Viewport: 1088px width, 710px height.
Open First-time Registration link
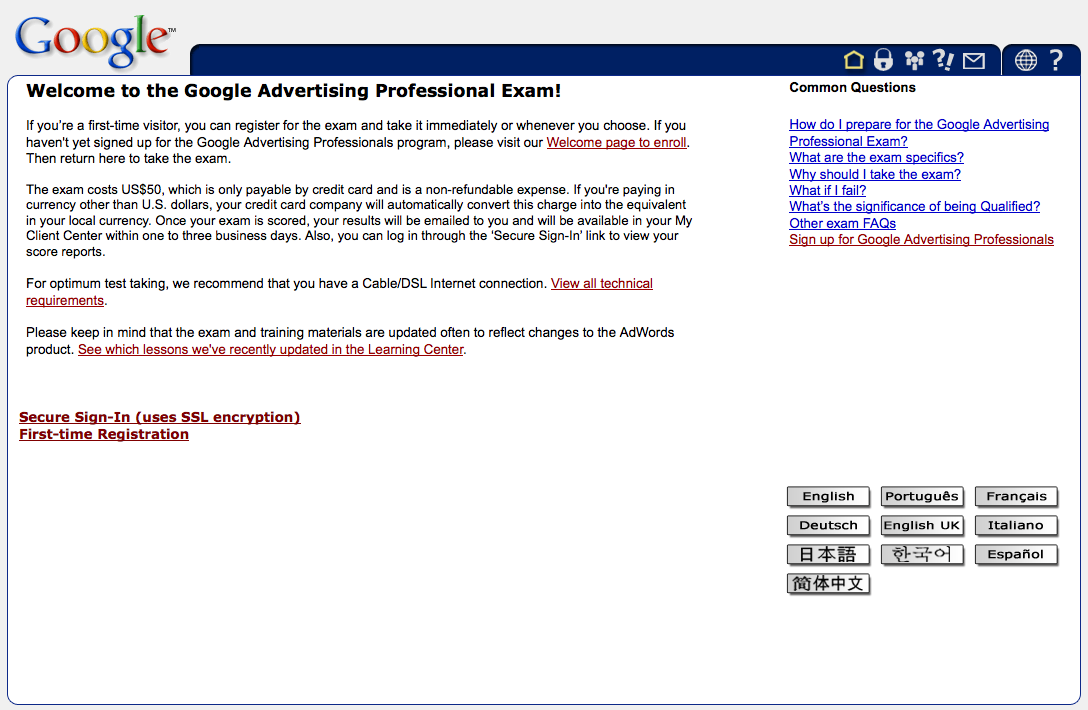tap(104, 434)
